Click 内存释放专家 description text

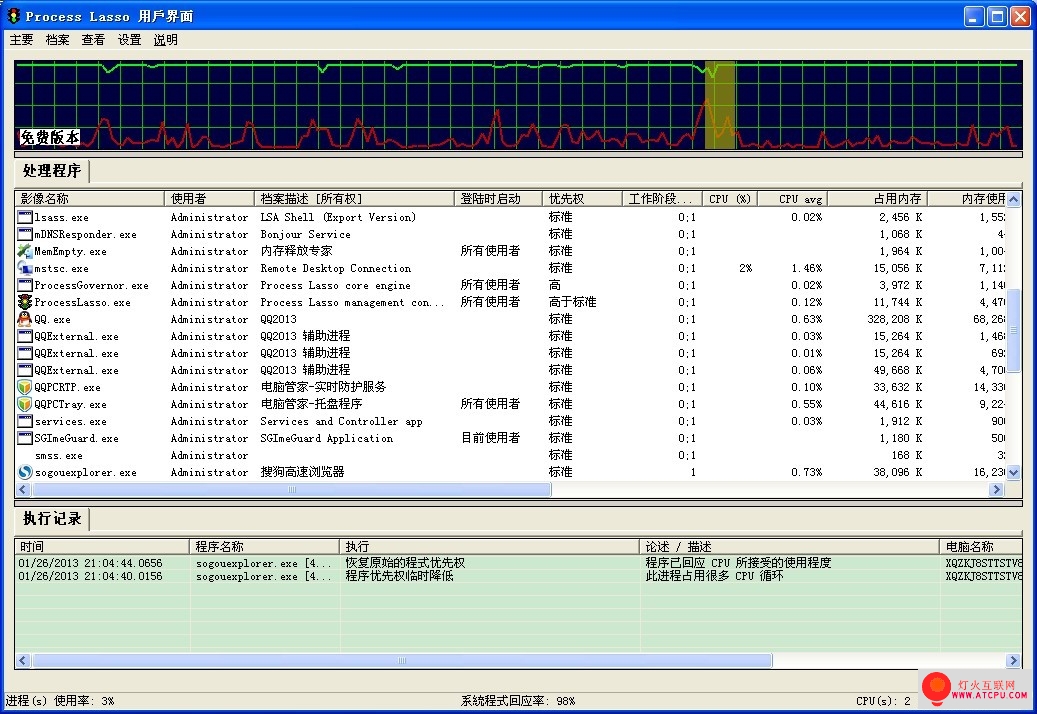click(x=296, y=251)
